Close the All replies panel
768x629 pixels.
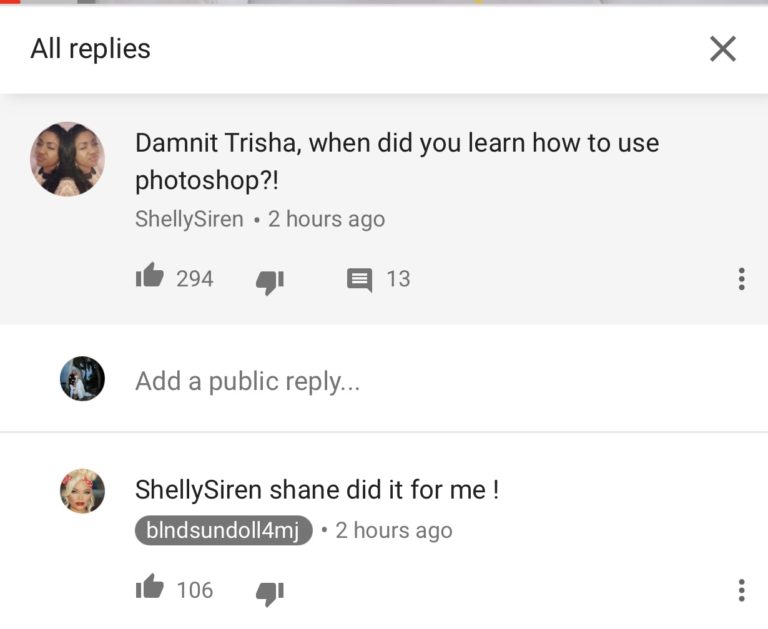(x=723, y=48)
